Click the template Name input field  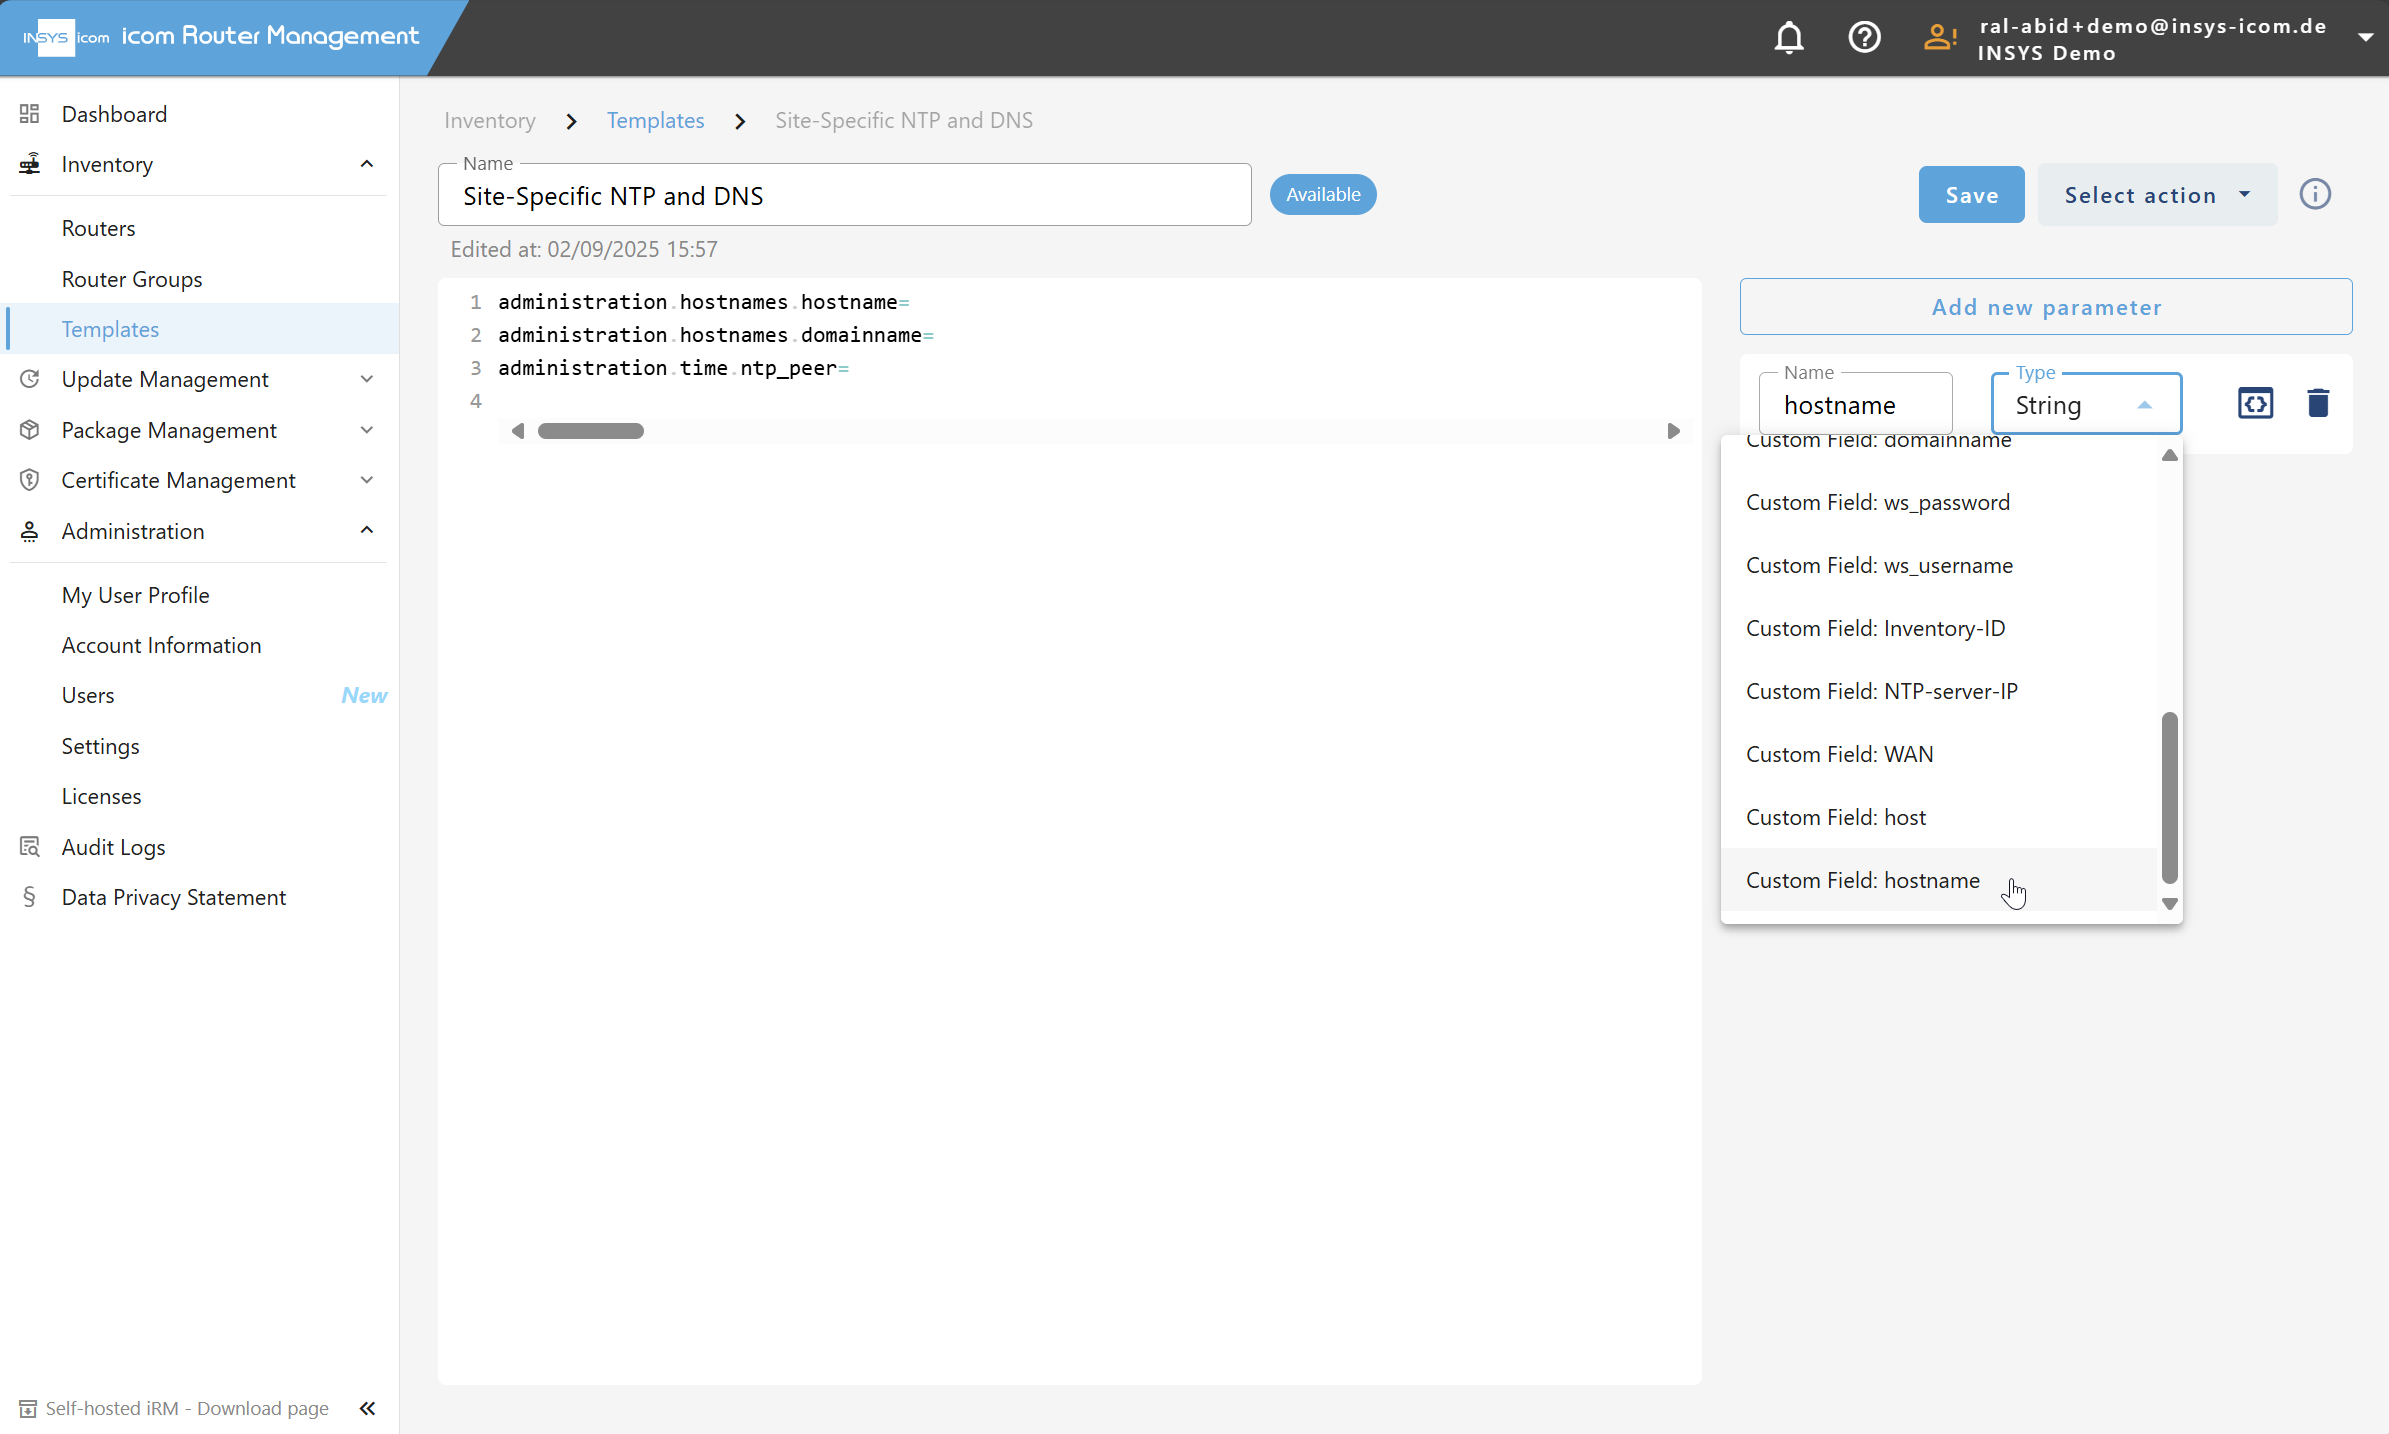tap(845, 196)
